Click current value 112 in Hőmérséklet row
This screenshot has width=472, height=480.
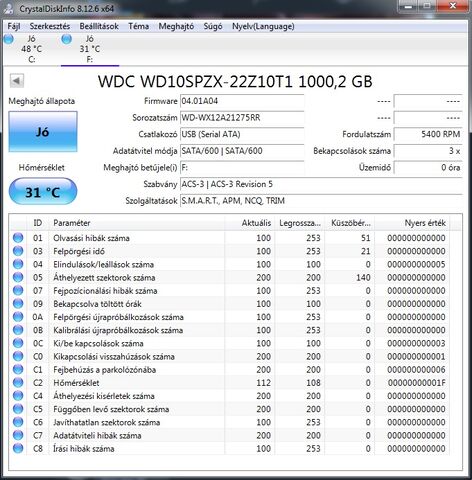tap(263, 383)
